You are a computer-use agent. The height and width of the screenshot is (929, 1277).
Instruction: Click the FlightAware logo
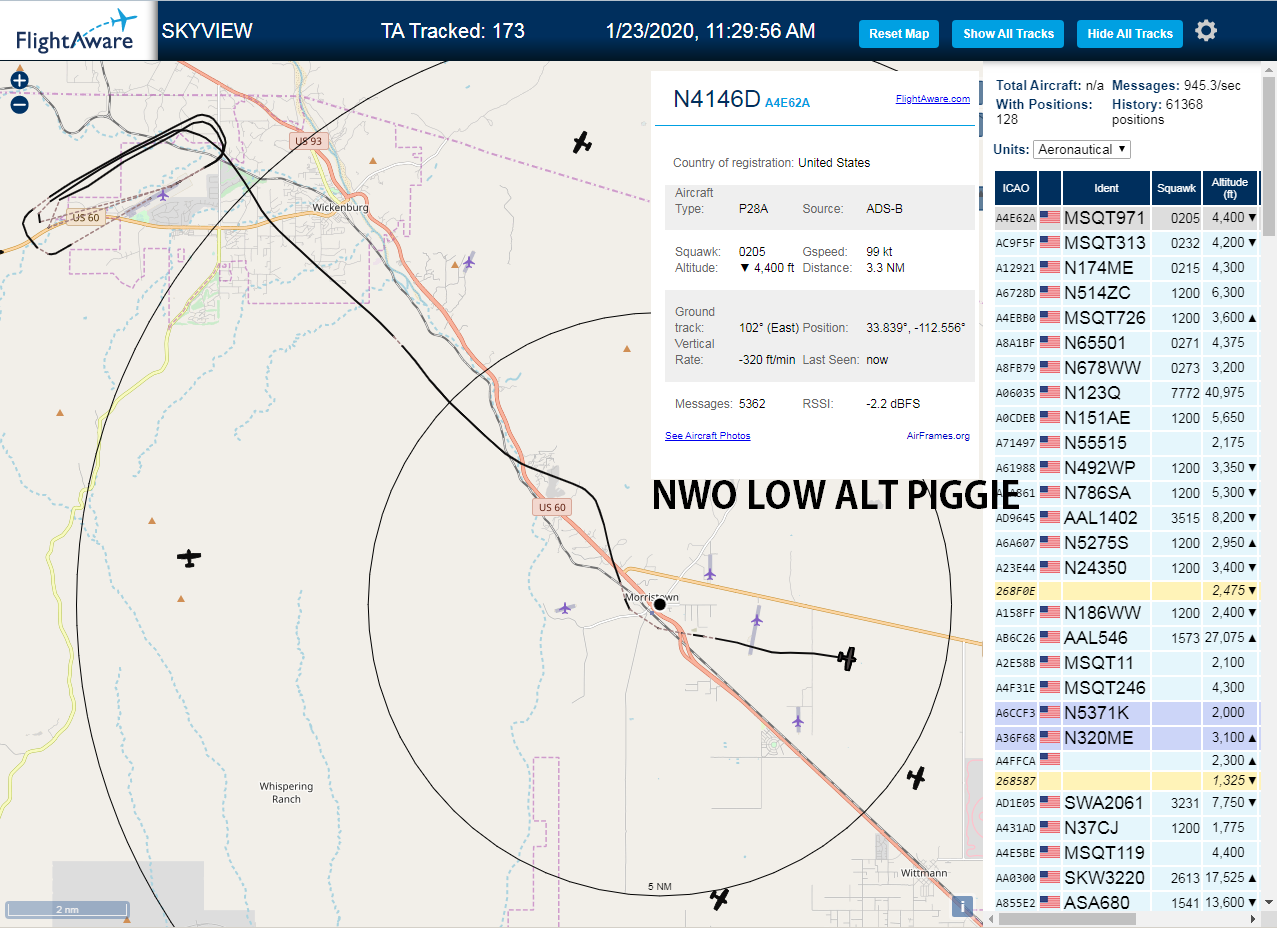pyautogui.click(x=78, y=30)
